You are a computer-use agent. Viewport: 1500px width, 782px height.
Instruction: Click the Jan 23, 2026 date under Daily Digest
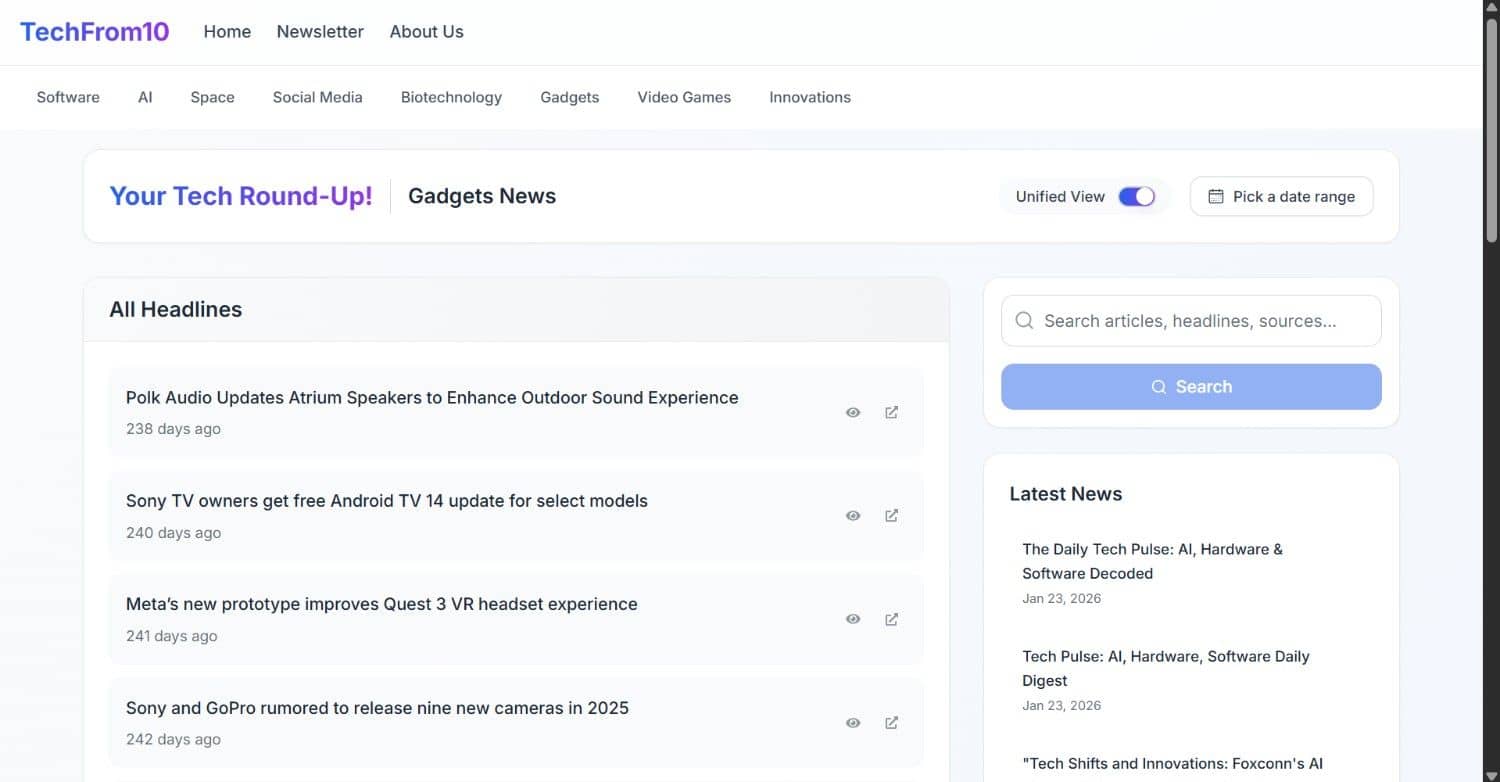pyautogui.click(x=1061, y=706)
